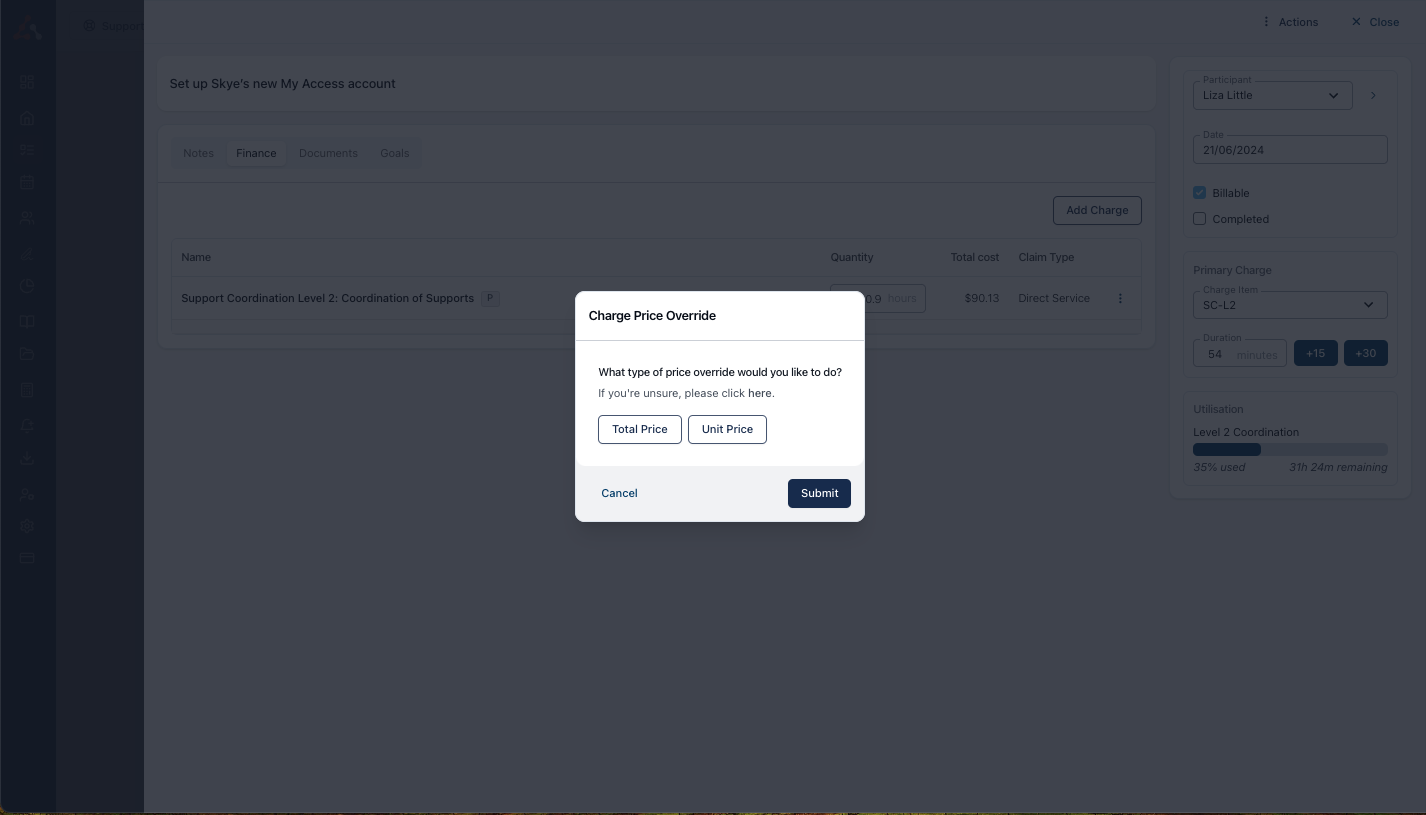Click the Level 2 Coordination utilisation bar
1426x815 pixels.
tap(1290, 450)
